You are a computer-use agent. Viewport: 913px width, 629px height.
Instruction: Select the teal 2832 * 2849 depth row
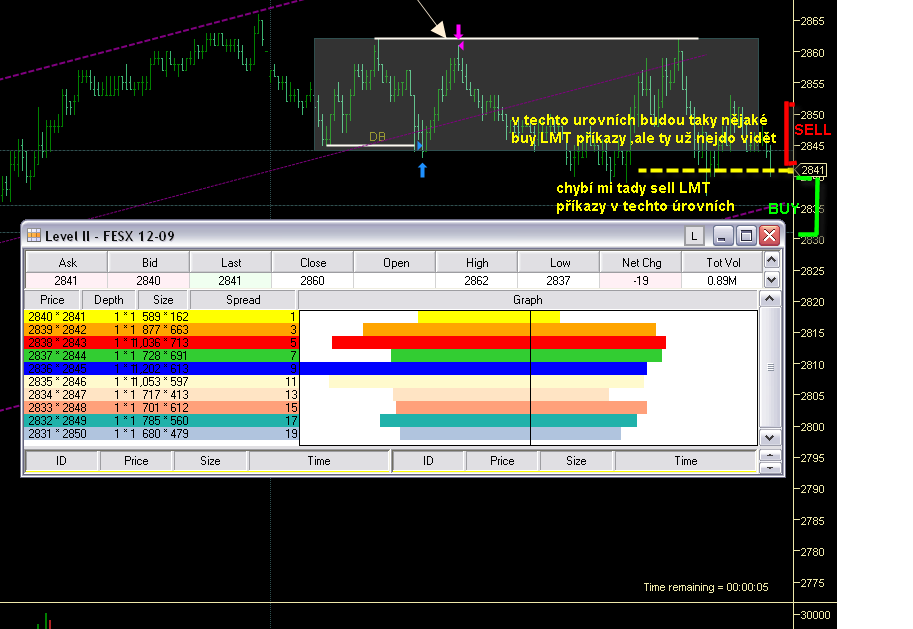click(x=161, y=420)
